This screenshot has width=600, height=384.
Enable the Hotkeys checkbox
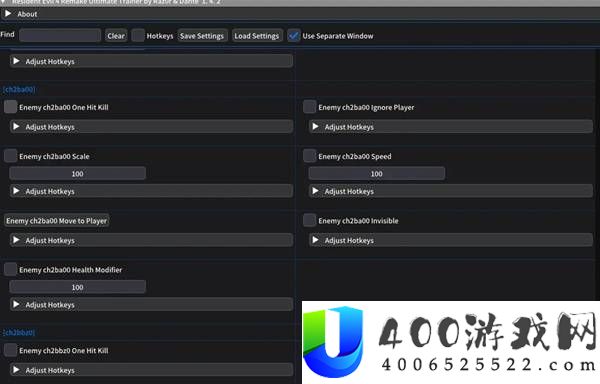click(x=138, y=36)
